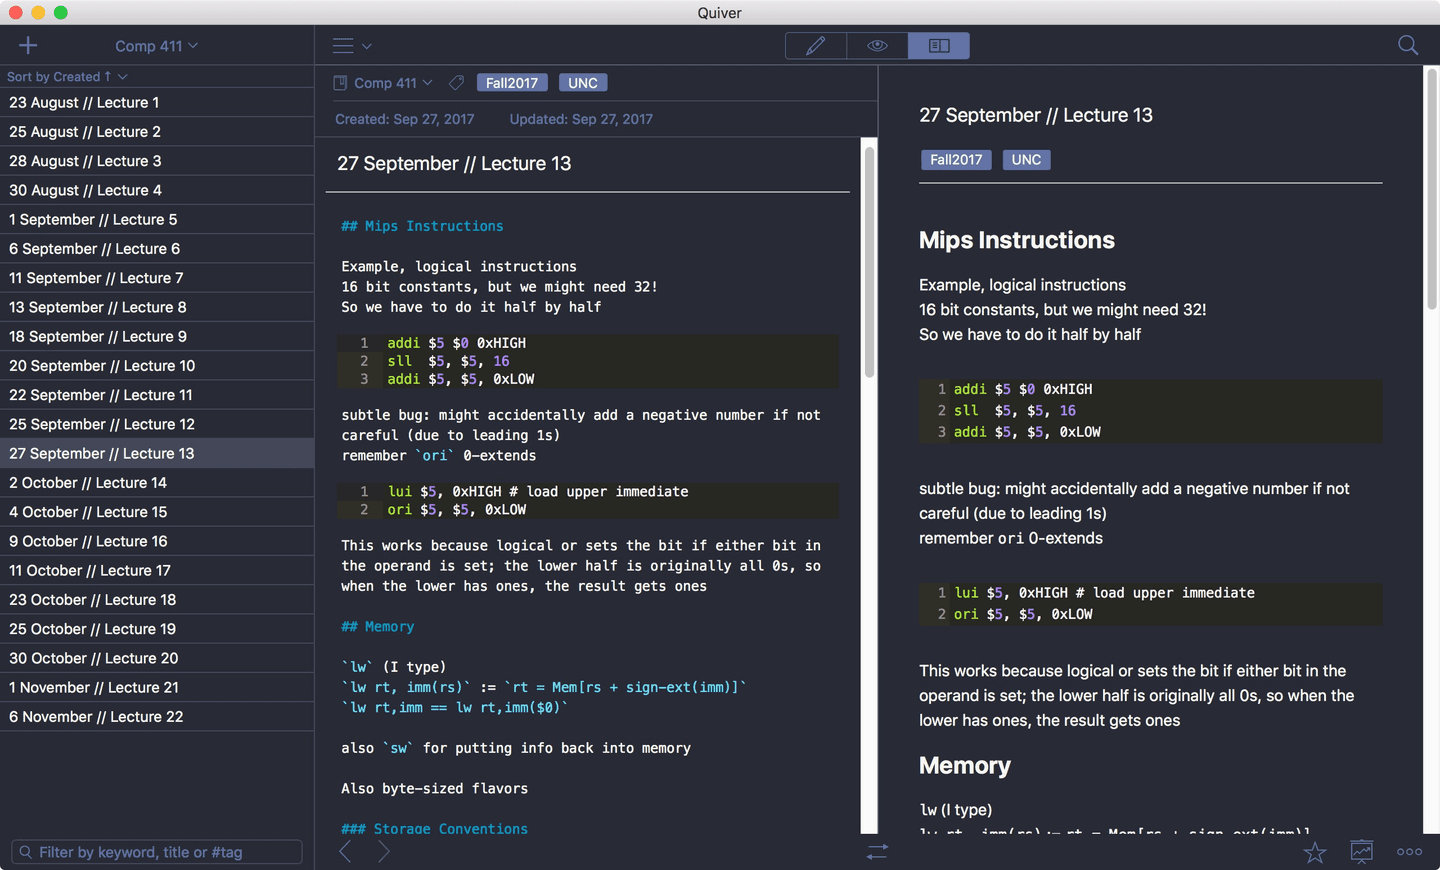
Task: Enable split editor-preview view
Action: point(938,45)
